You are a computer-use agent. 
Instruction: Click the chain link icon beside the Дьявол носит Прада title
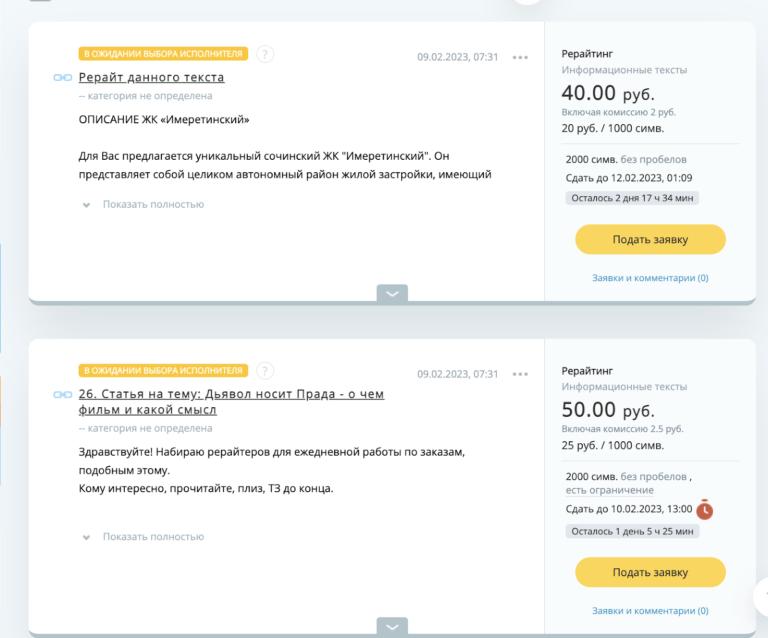(x=63, y=394)
